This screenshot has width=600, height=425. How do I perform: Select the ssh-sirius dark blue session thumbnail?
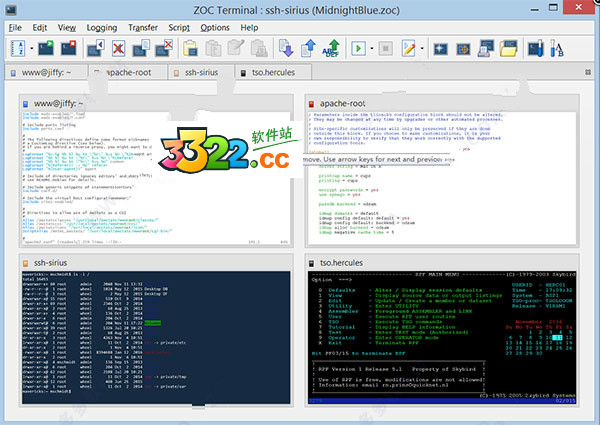156,337
